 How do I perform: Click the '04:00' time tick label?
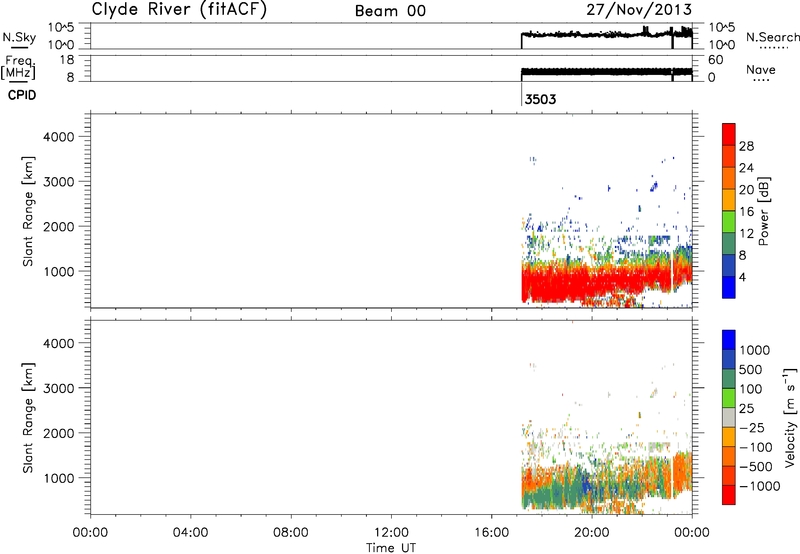click(190, 533)
